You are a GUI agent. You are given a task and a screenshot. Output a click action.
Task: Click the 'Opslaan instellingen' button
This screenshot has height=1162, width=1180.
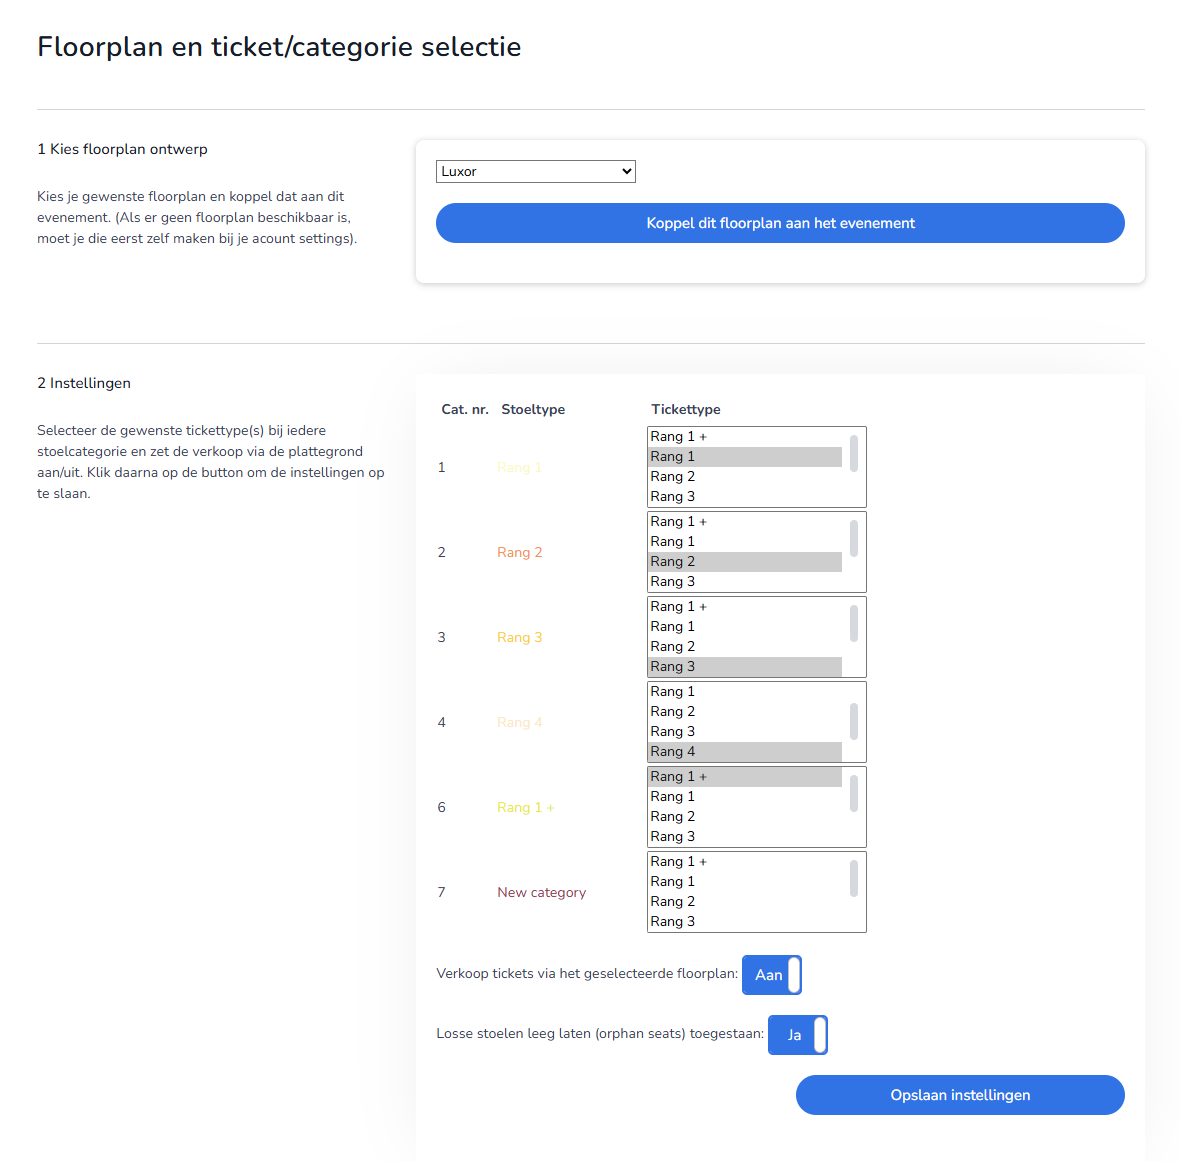point(960,1095)
